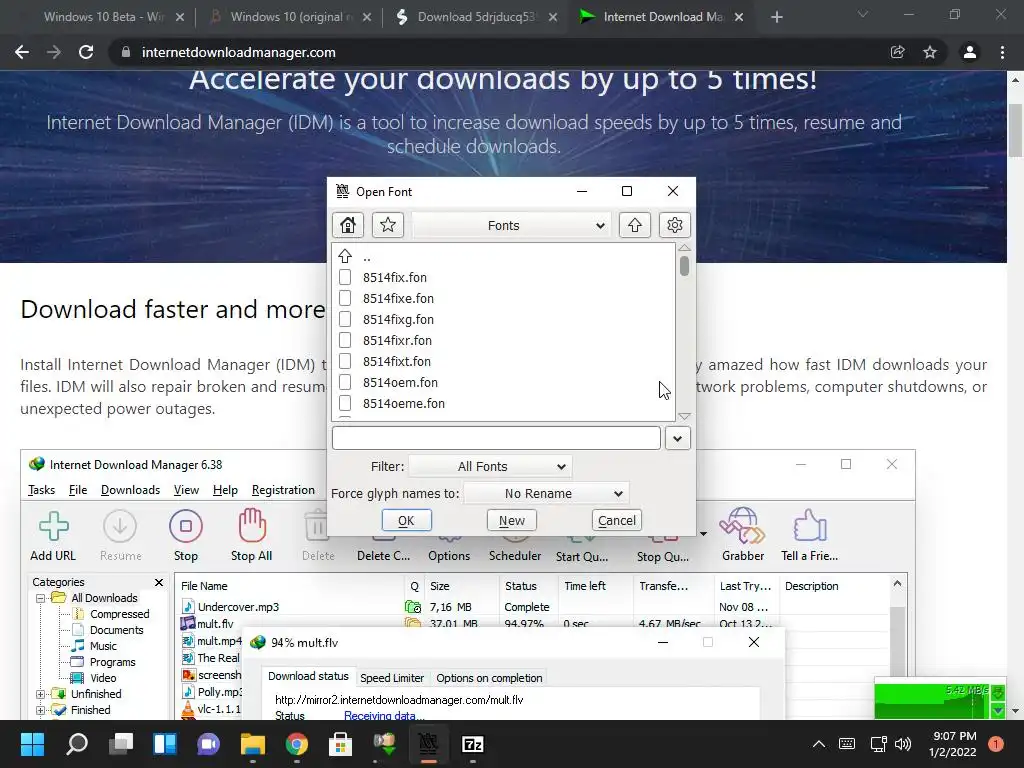Click the Add URL icon in IDM image
The width and height of the screenshot is (1024, 768).
[54, 526]
